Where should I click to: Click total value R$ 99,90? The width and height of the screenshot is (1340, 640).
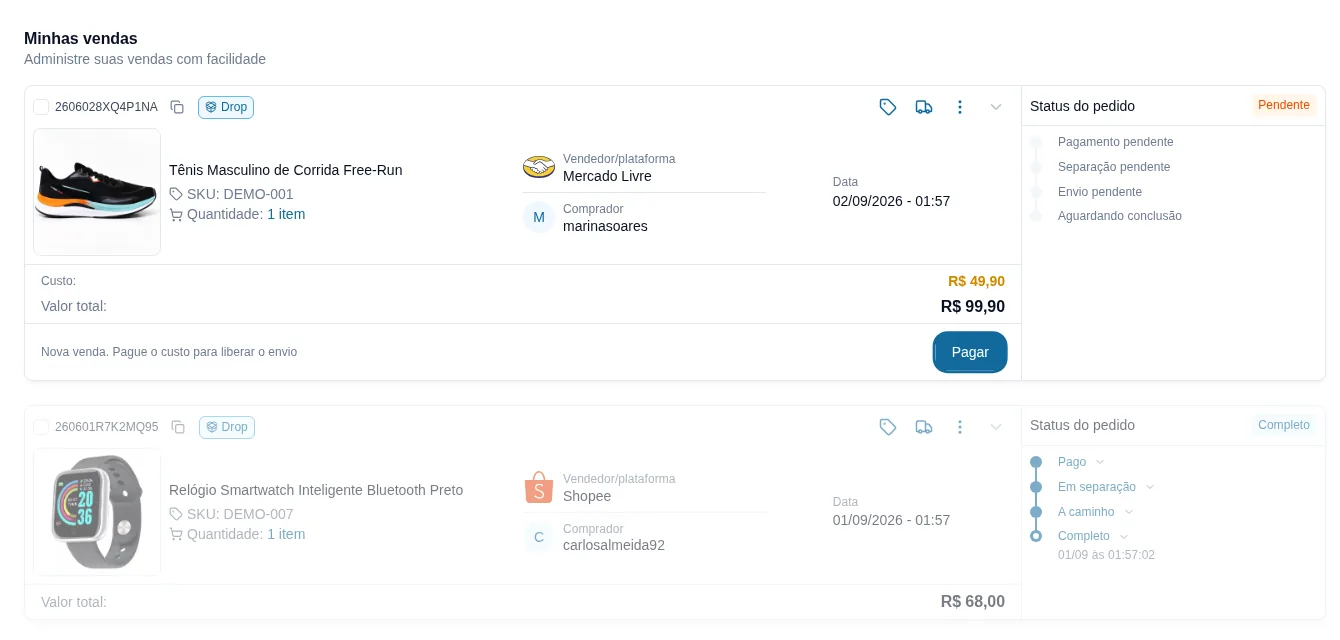pyautogui.click(x=973, y=306)
